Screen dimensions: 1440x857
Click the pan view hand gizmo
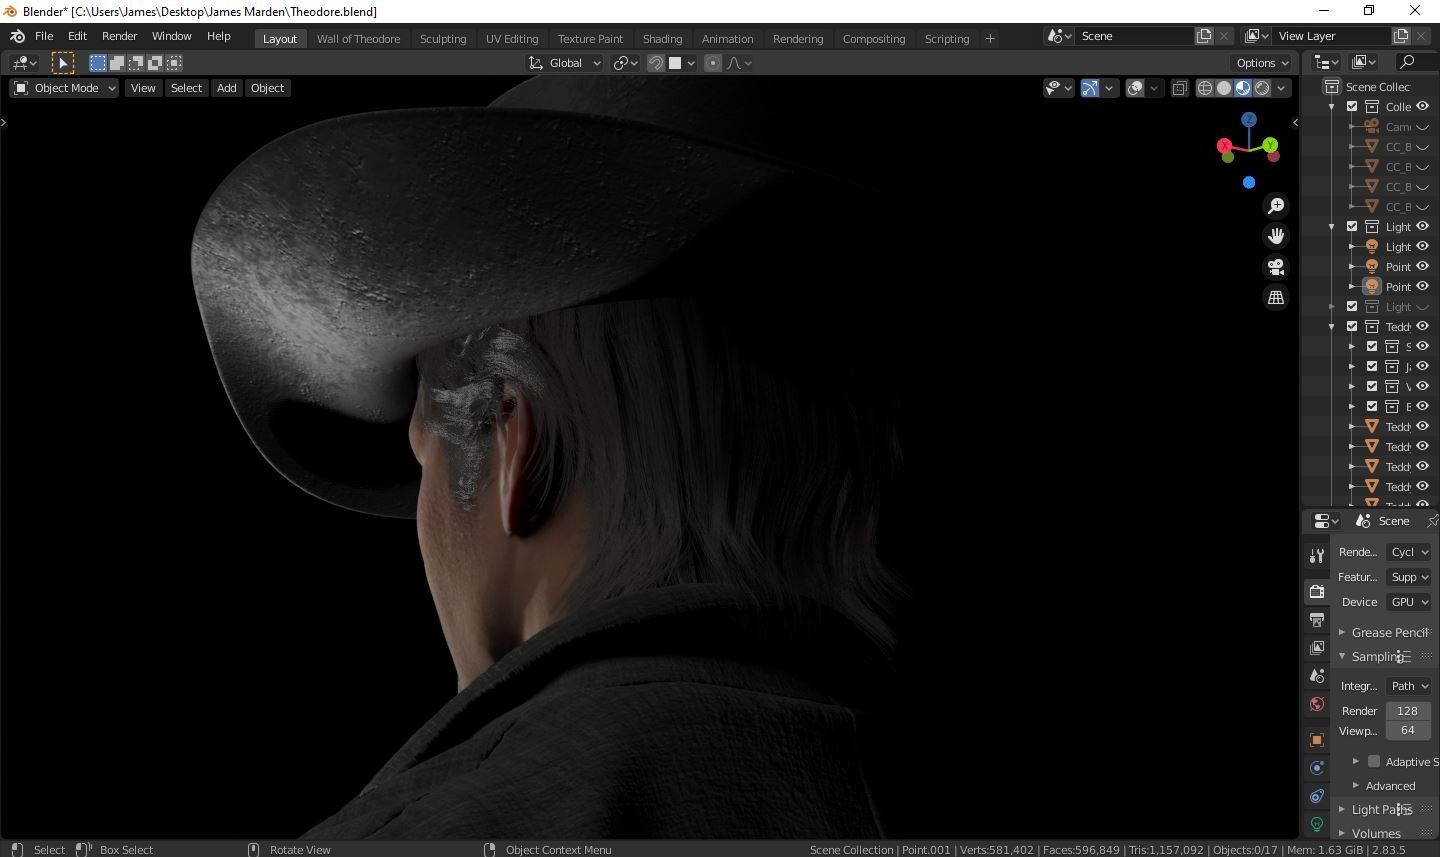[x=1276, y=236]
